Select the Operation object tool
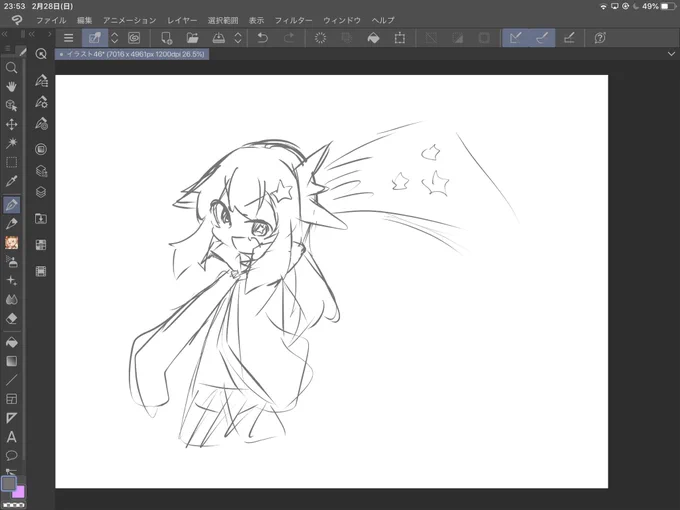Viewport: 680px width, 510px height. [x=11, y=105]
